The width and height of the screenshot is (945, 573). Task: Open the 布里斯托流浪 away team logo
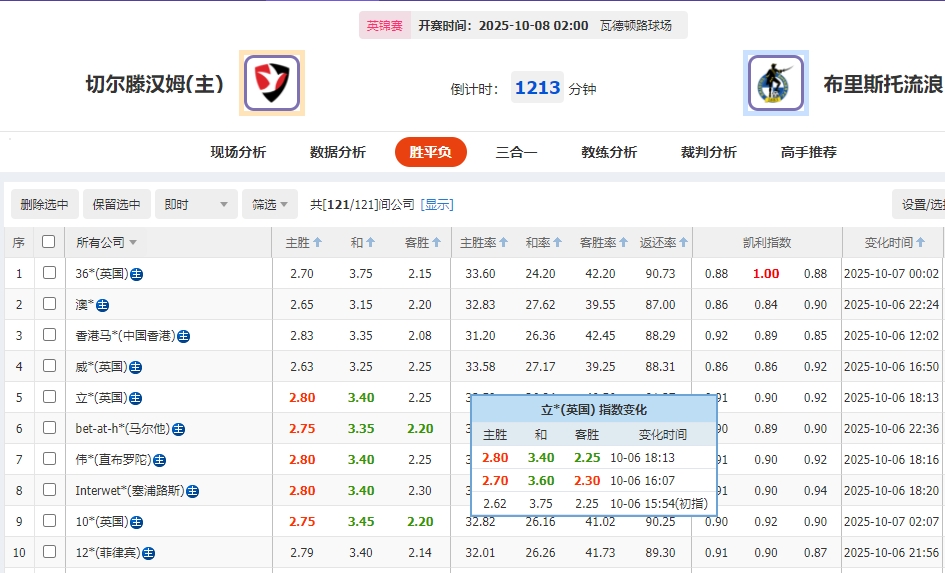(776, 83)
